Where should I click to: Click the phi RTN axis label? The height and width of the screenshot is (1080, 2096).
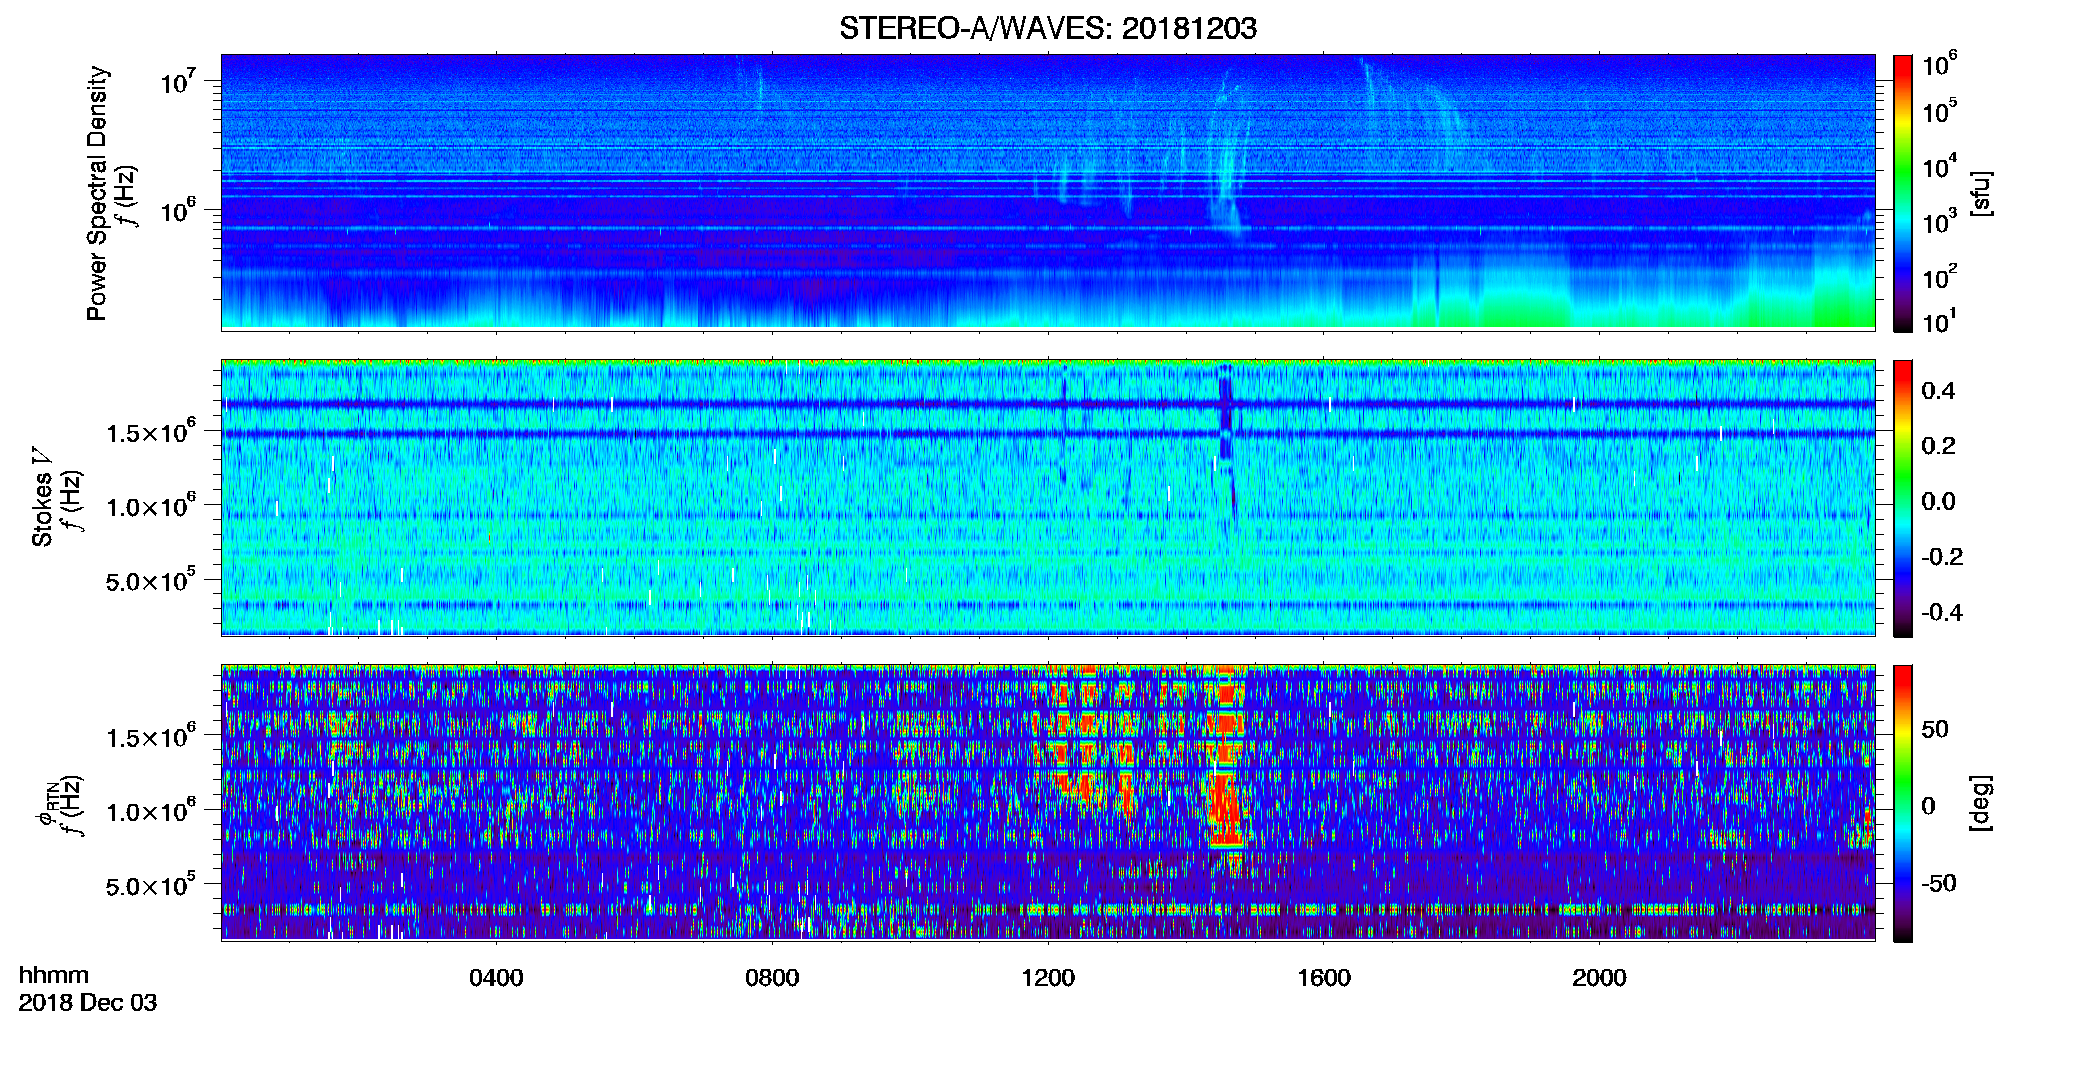tap(48, 803)
